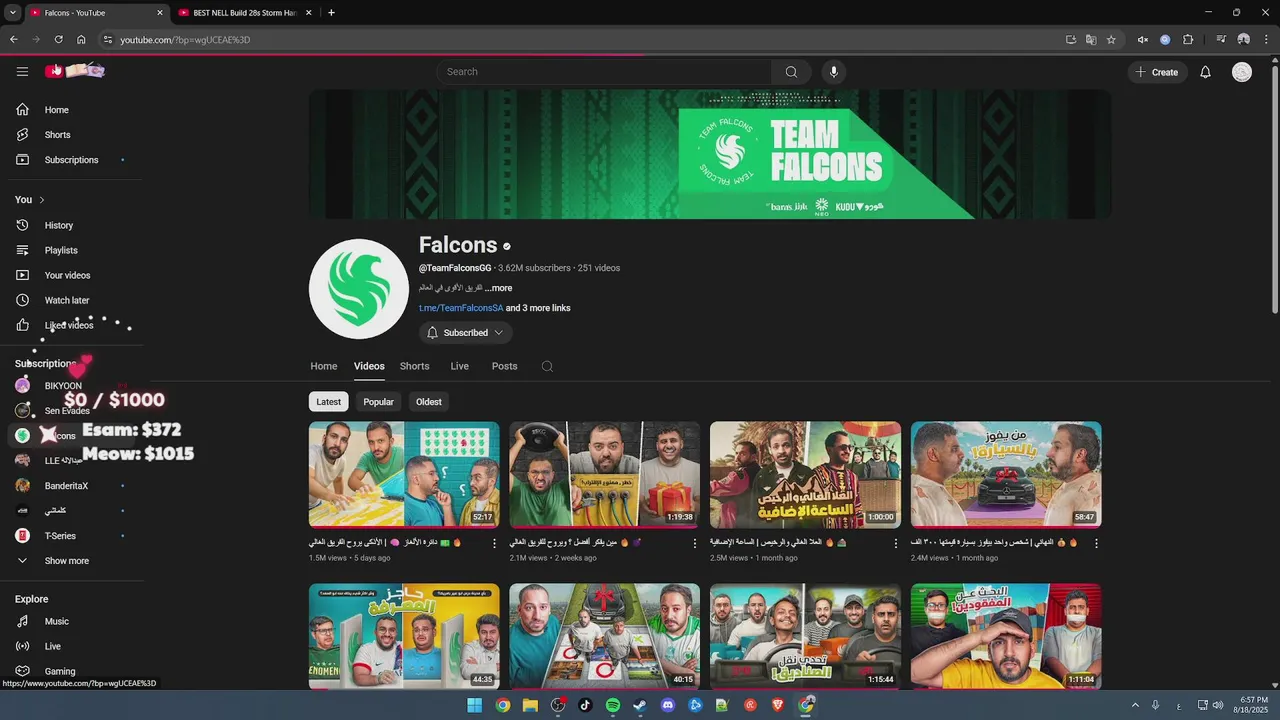
Task: Switch to channel Shorts tab
Action: tap(415, 366)
